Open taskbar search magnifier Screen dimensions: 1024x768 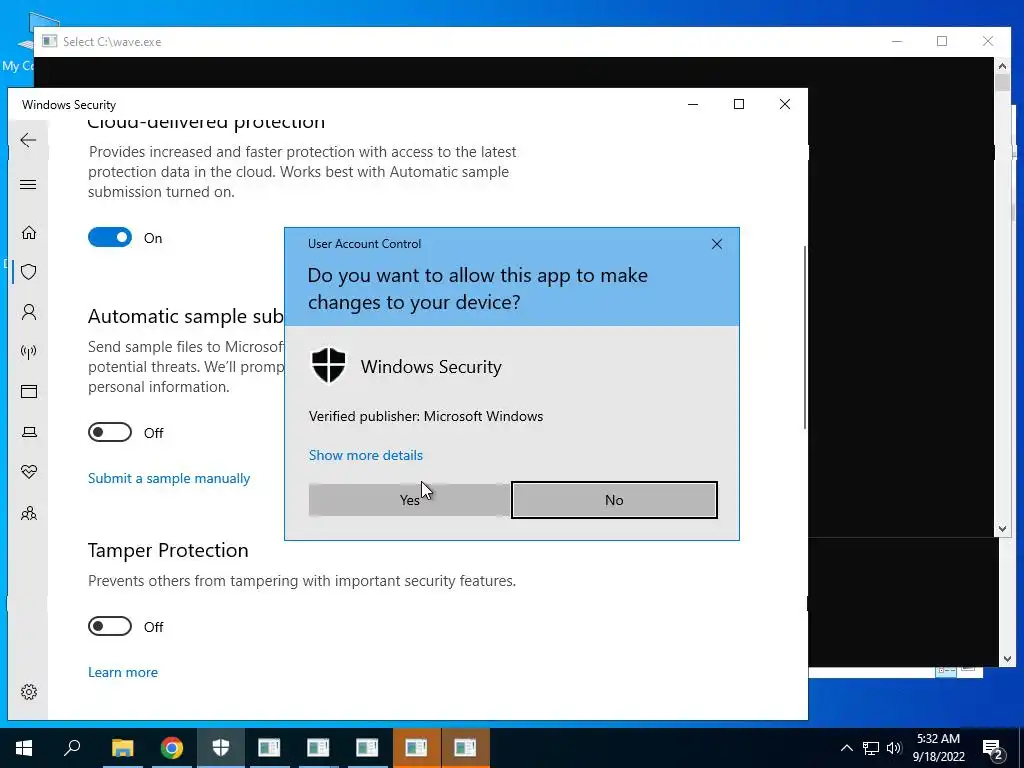(x=72, y=747)
